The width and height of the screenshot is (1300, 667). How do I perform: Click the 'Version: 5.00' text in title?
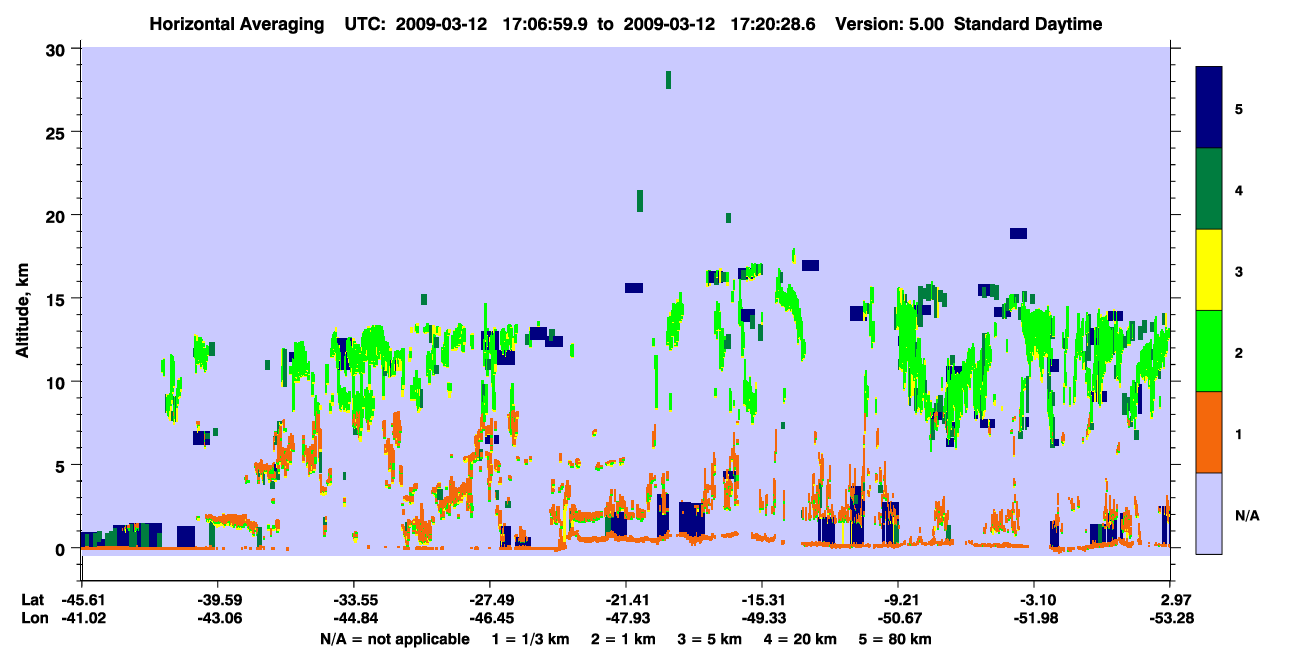pos(889,24)
